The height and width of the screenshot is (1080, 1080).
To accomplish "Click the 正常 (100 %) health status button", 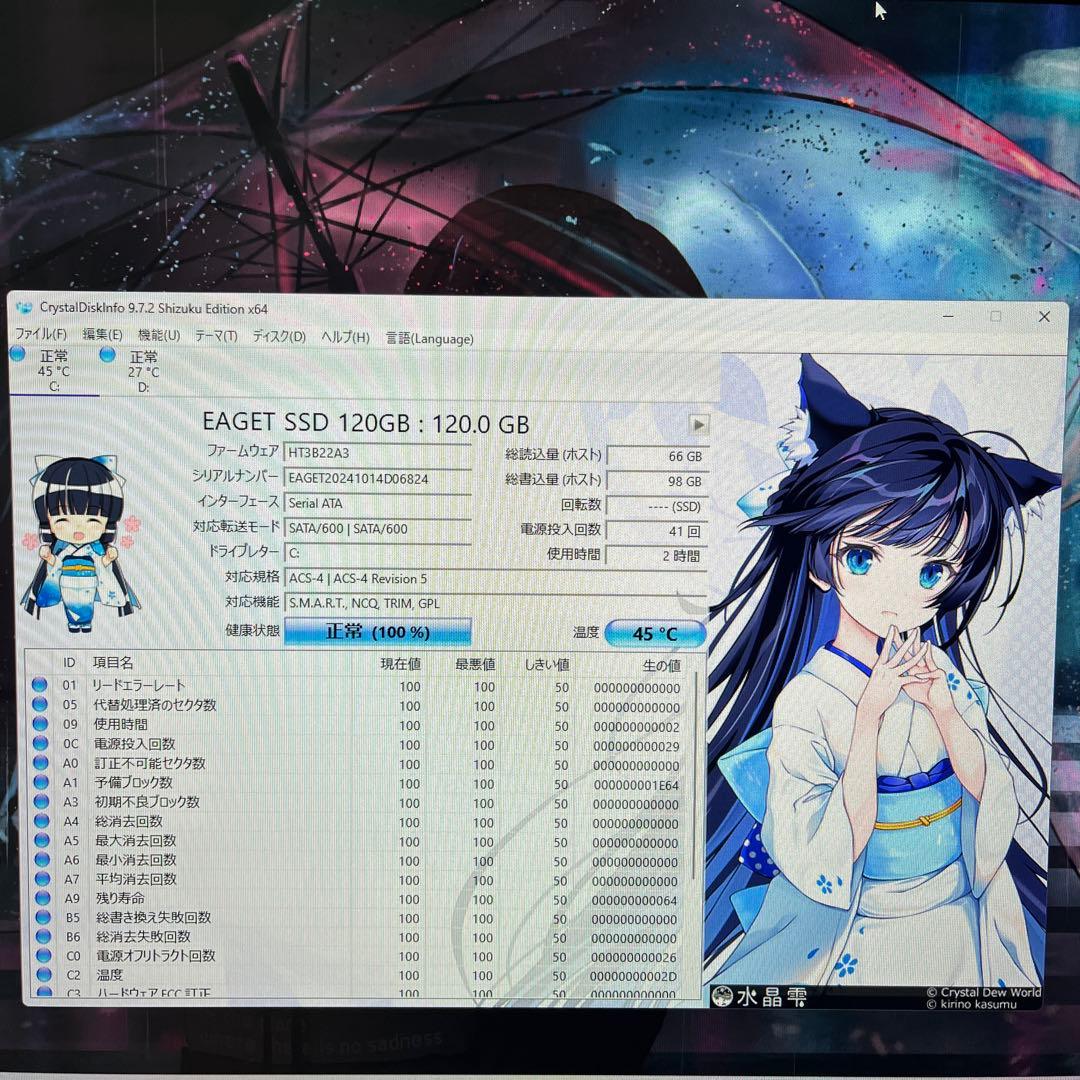I will click(377, 632).
